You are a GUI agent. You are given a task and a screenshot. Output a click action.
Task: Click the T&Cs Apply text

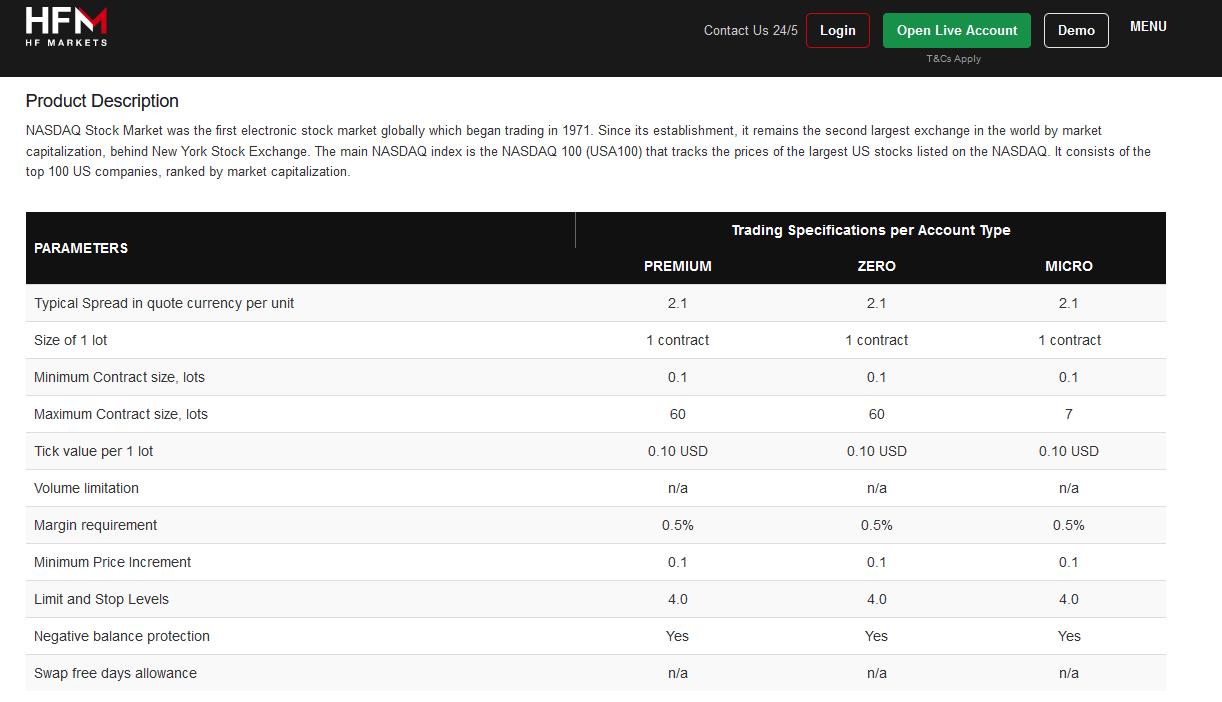click(954, 59)
